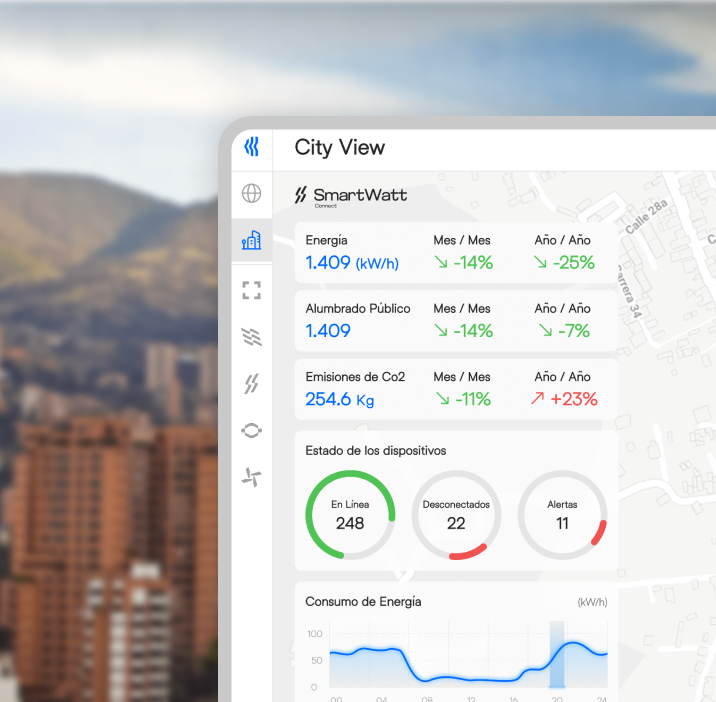Screen dimensions: 716x702
Task: Select the lightning bolt energy sidebar icon
Action: (x=252, y=384)
